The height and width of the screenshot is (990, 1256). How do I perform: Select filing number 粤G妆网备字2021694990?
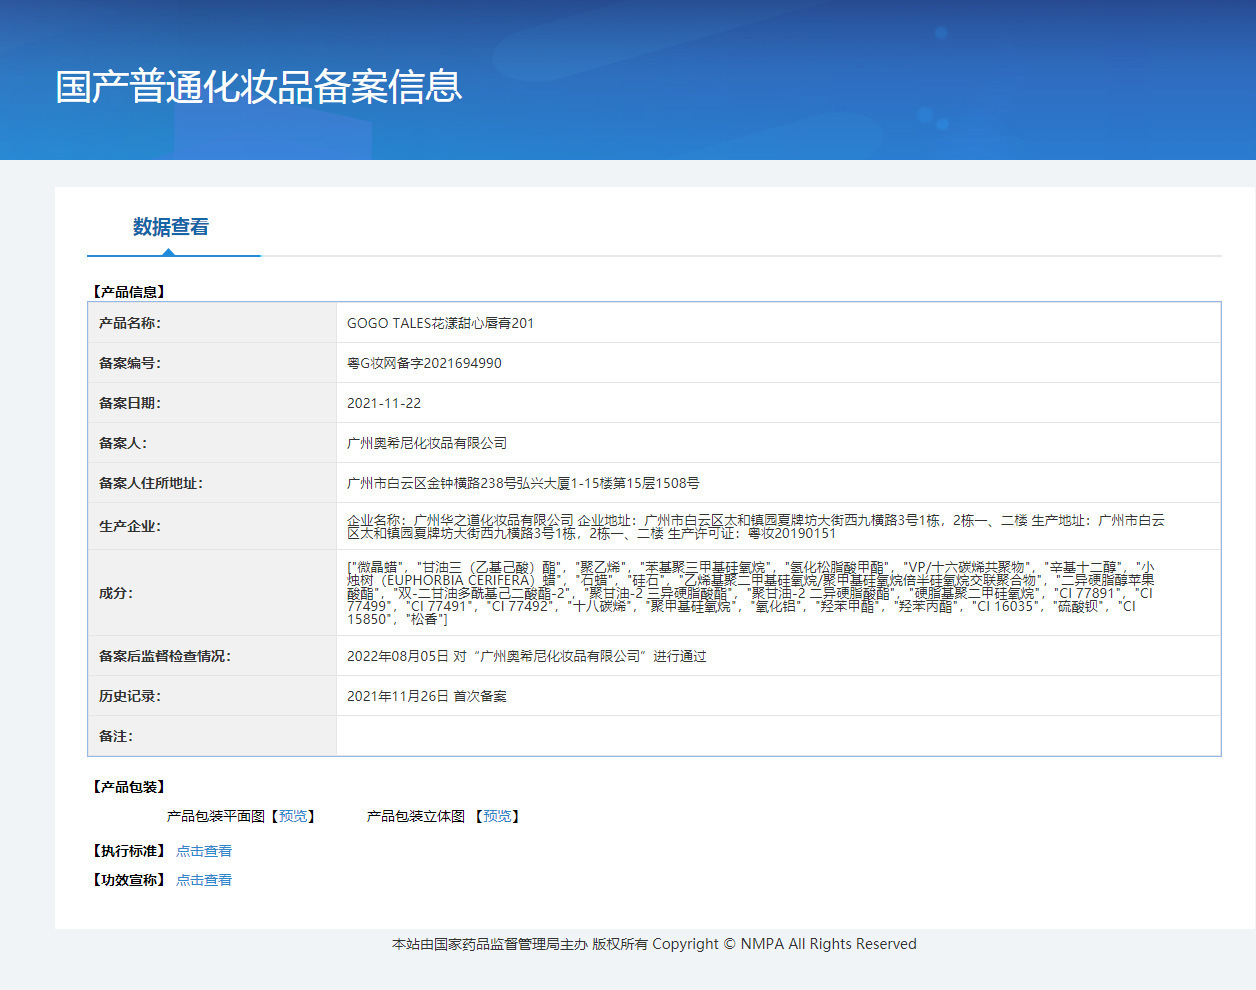pyautogui.click(x=424, y=363)
